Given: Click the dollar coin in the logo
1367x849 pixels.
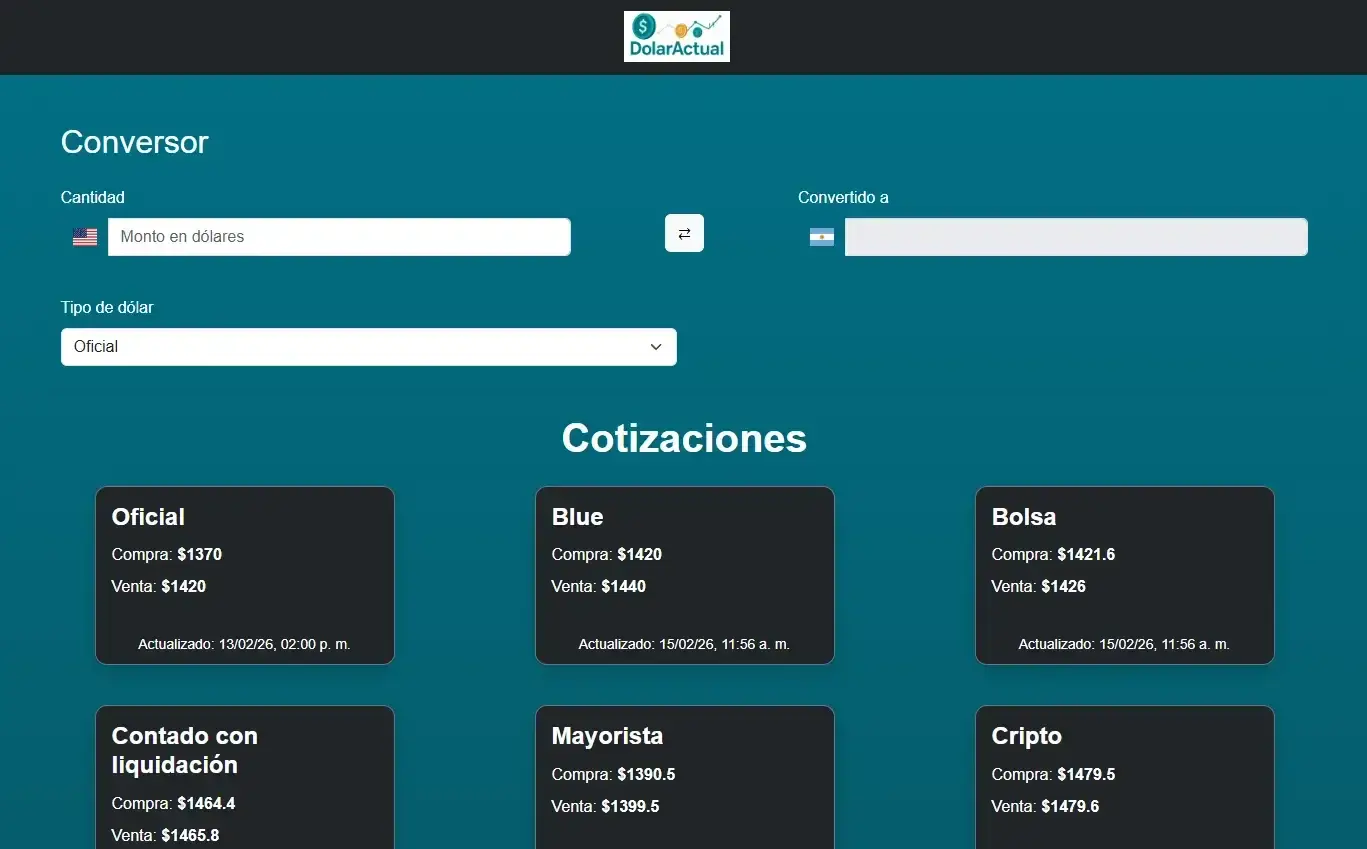Looking at the screenshot, I should pyautogui.click(x=643, y=26).
